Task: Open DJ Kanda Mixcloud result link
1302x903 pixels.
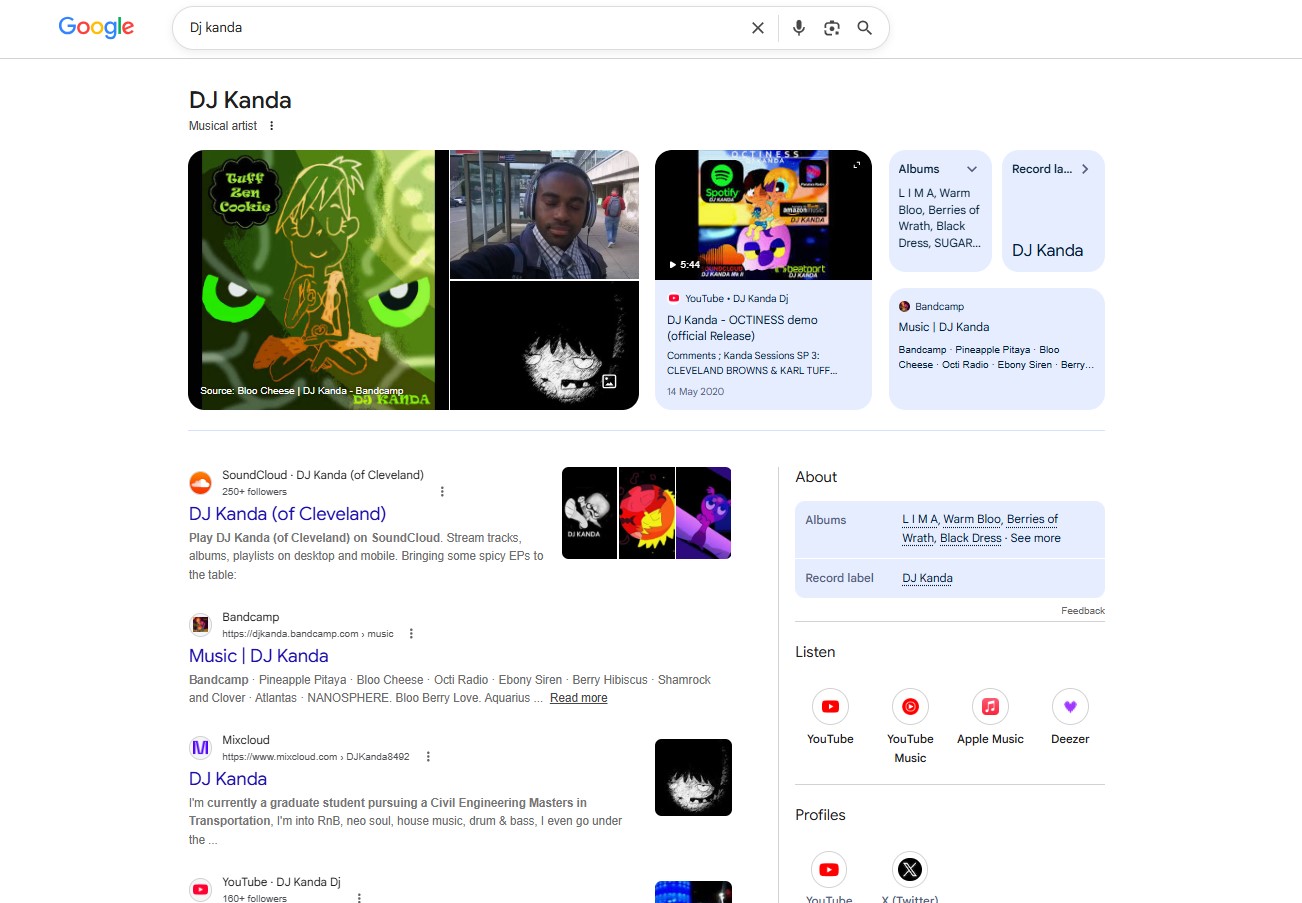Action: point(228,779)
